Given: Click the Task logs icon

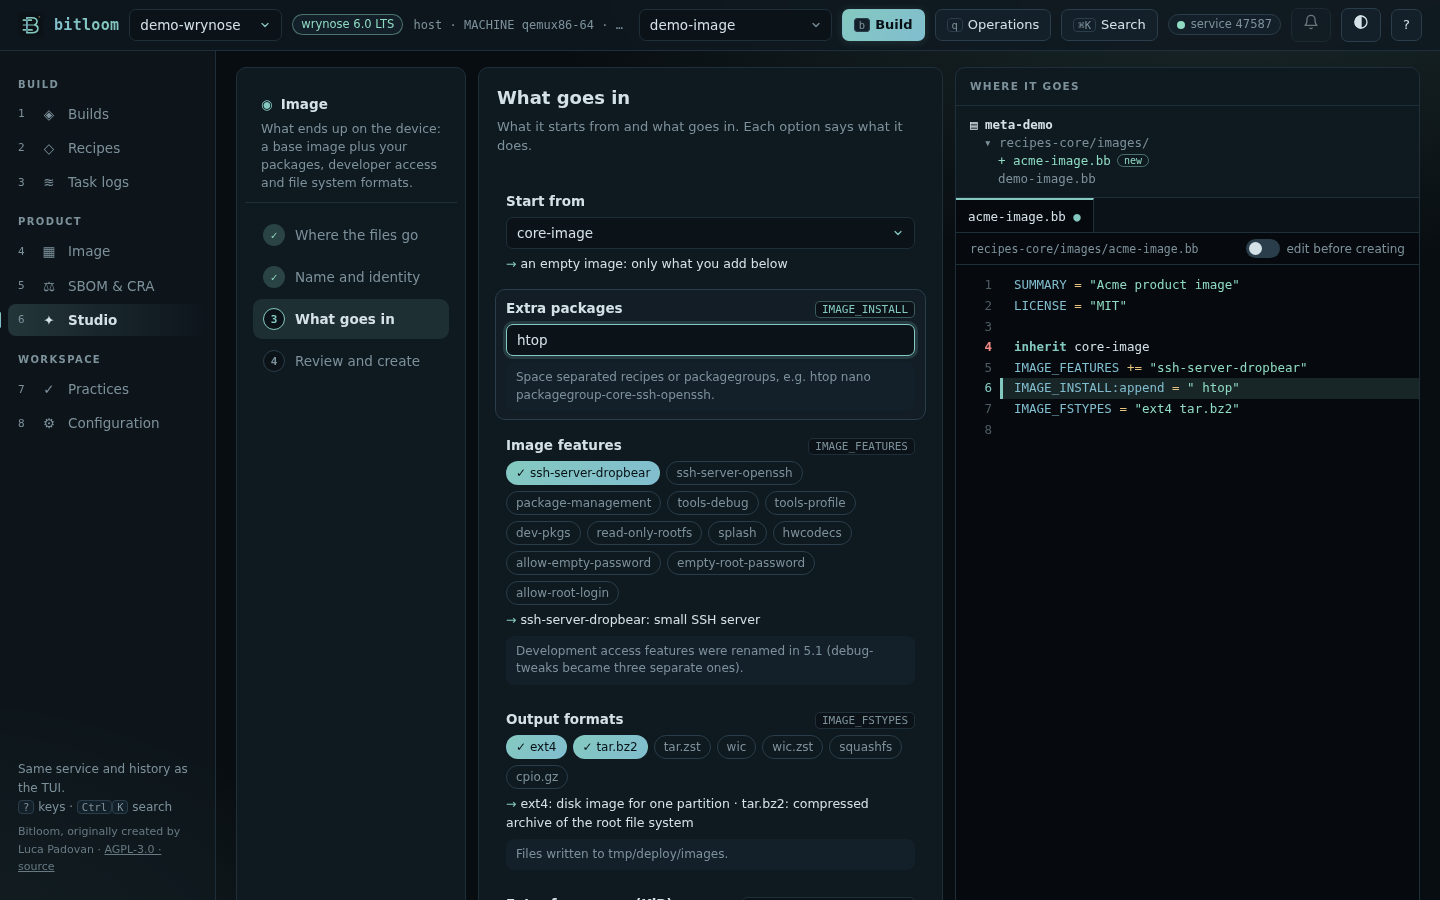Looking at the screenshot, I should coord(49,183).
